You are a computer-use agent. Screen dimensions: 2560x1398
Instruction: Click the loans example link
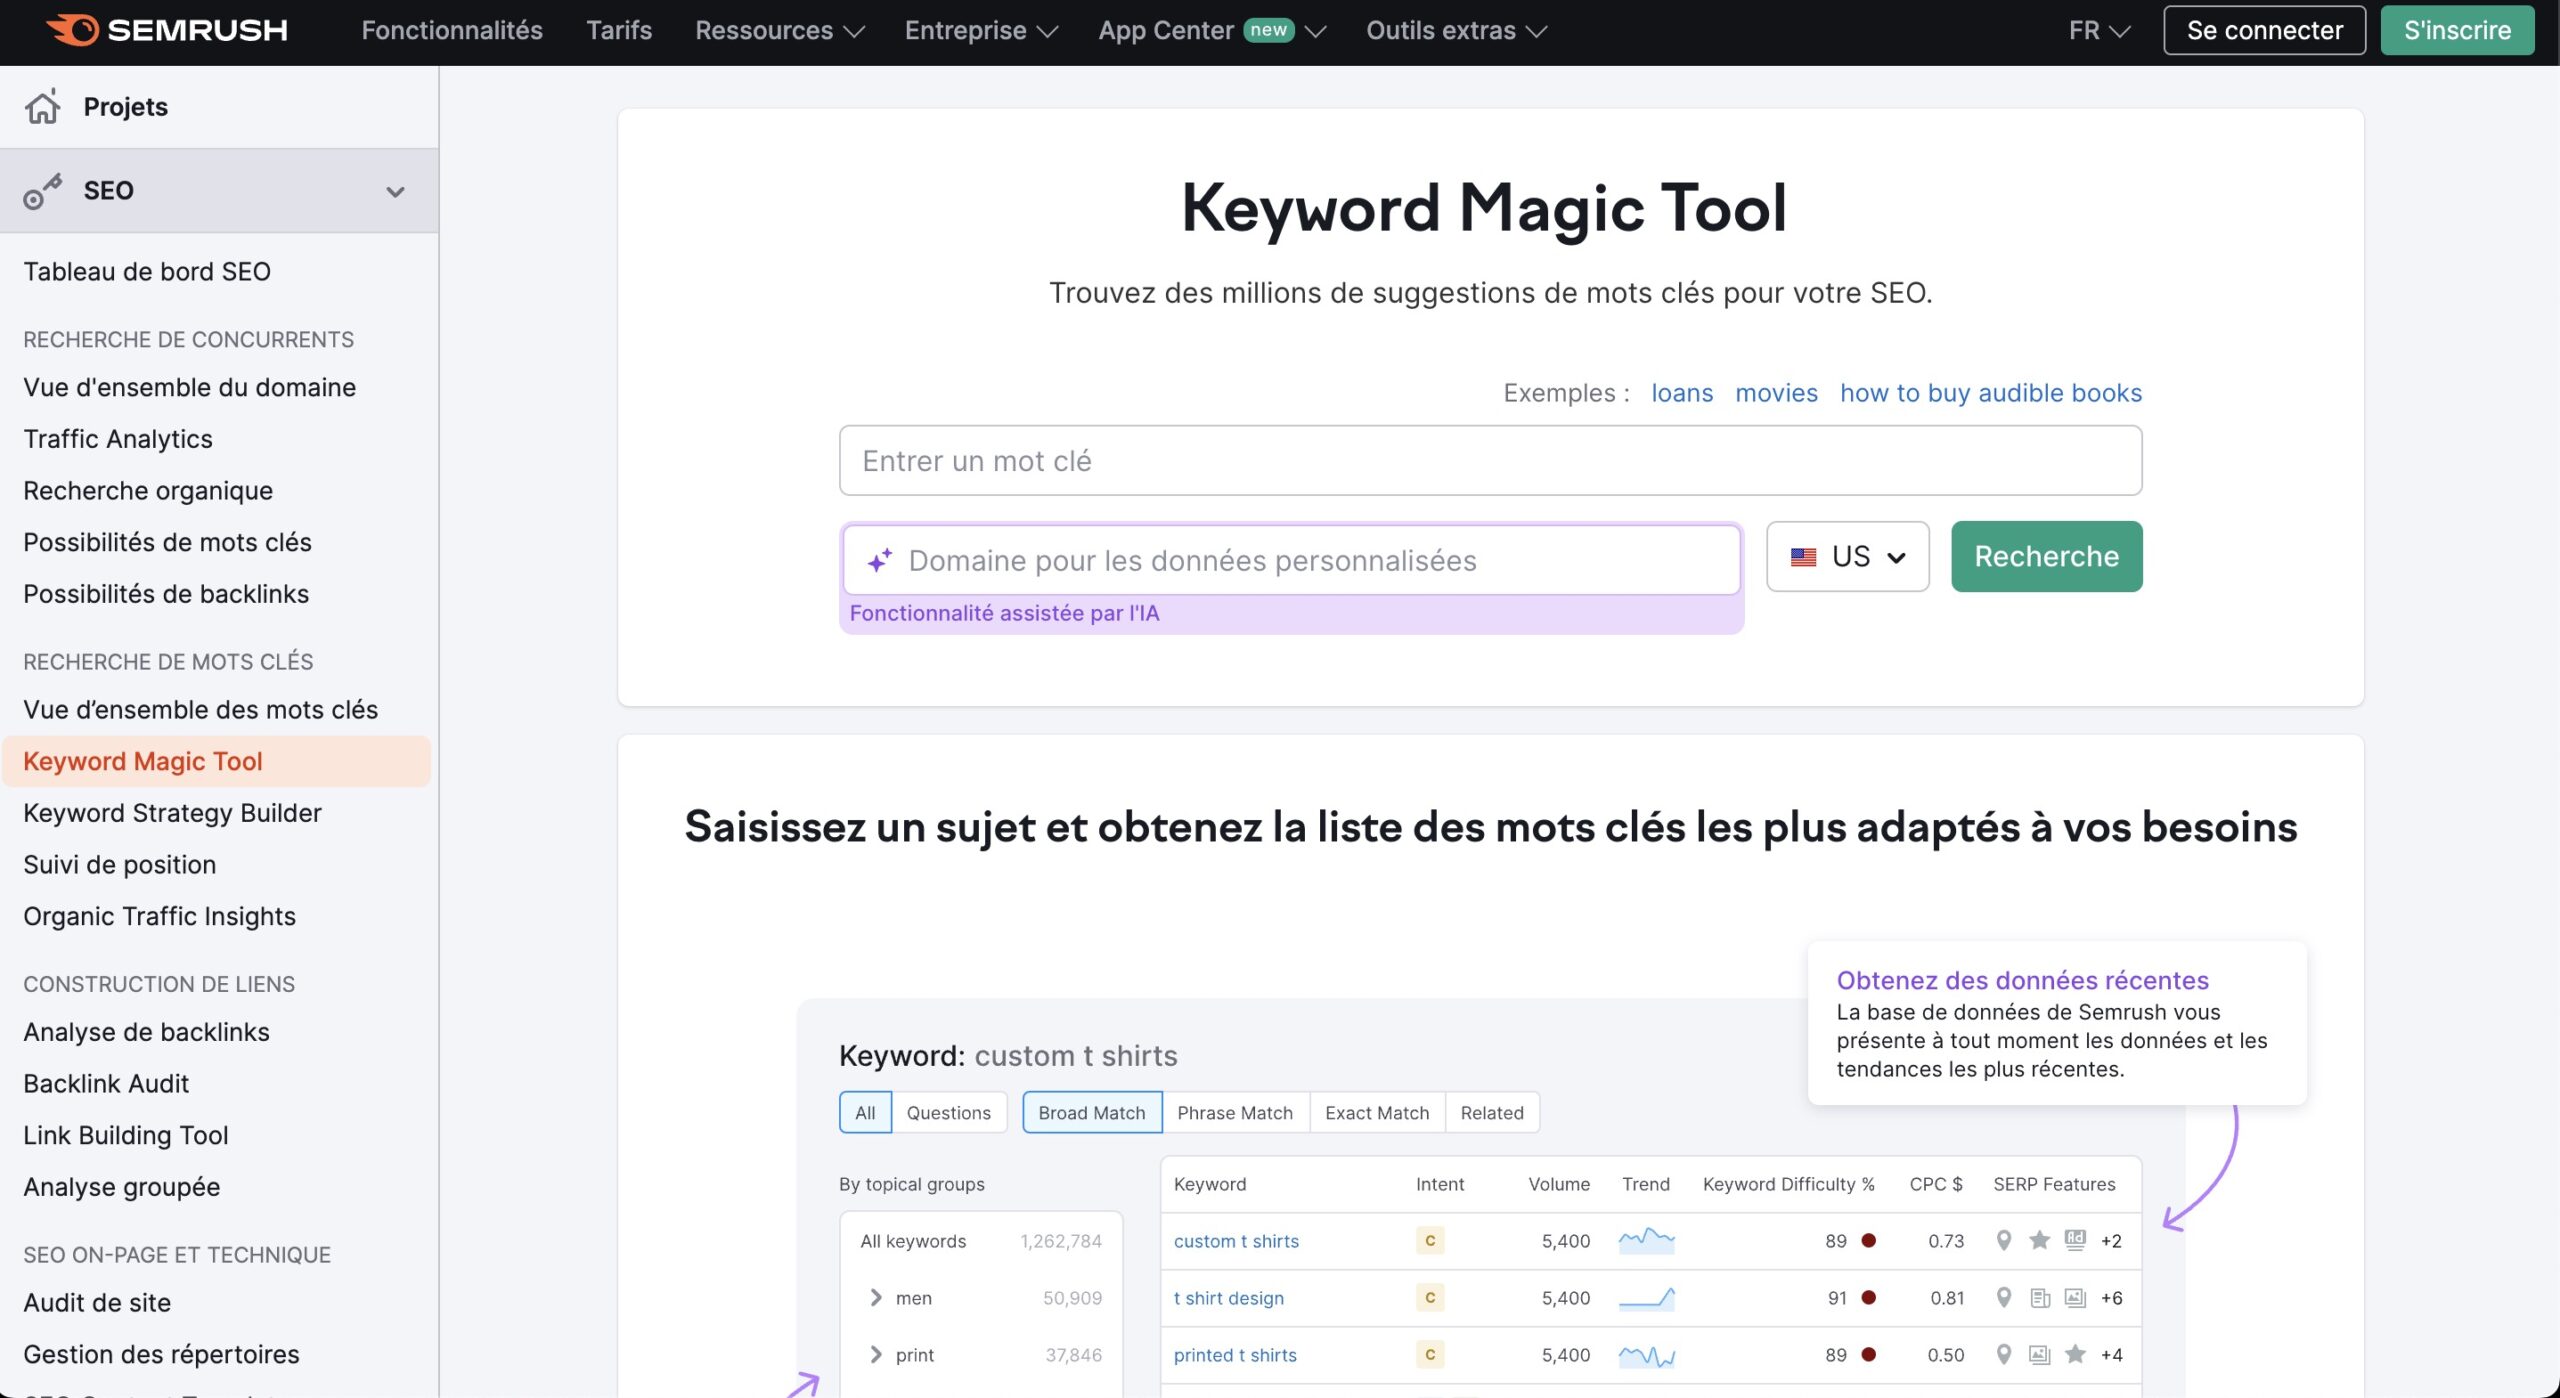click(1682, 393)
